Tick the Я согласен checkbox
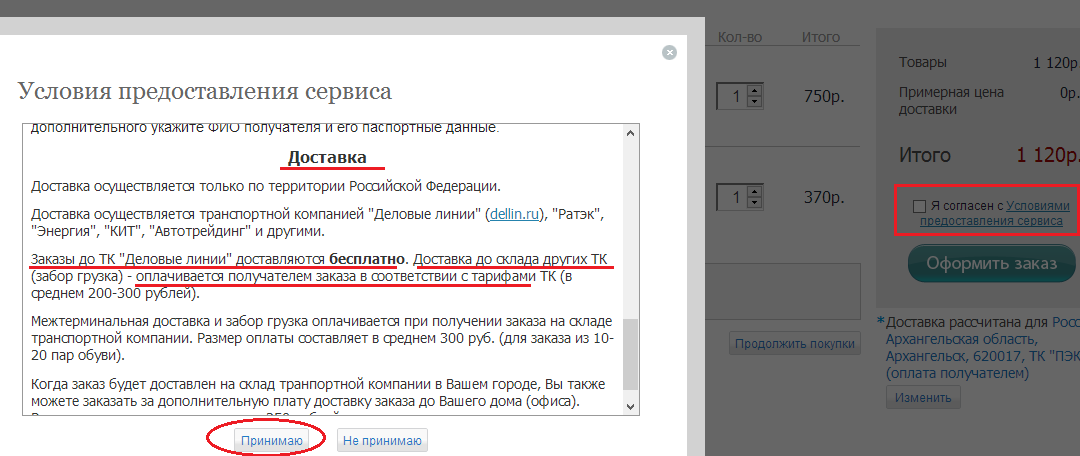This screenshot has height=456, width=1080. coord(919,206)
